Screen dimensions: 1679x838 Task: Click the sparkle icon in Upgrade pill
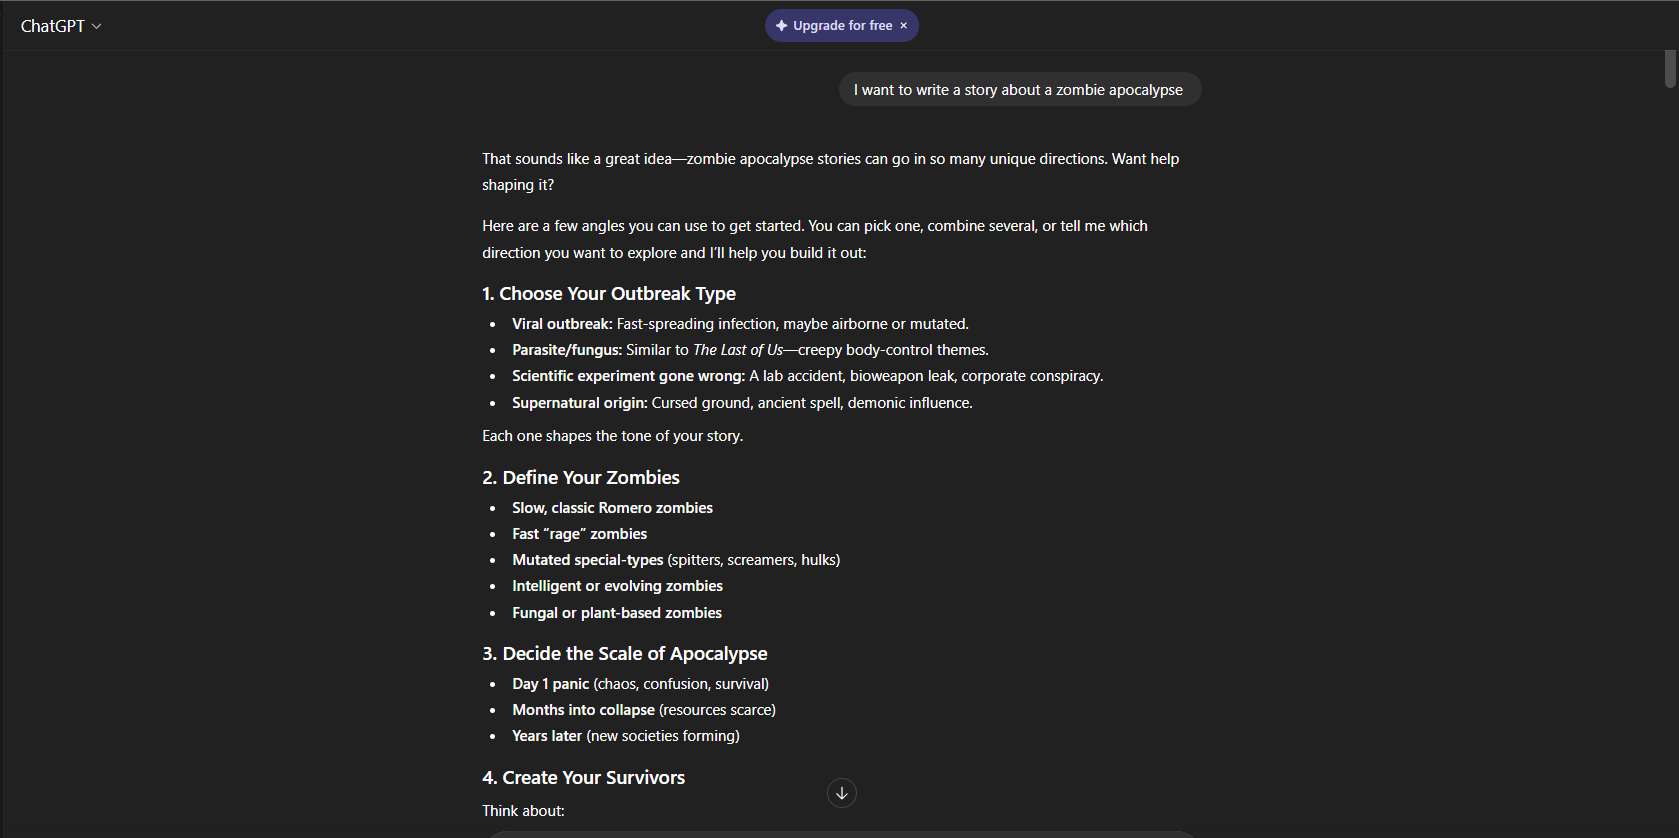click(x=781, y=26)
